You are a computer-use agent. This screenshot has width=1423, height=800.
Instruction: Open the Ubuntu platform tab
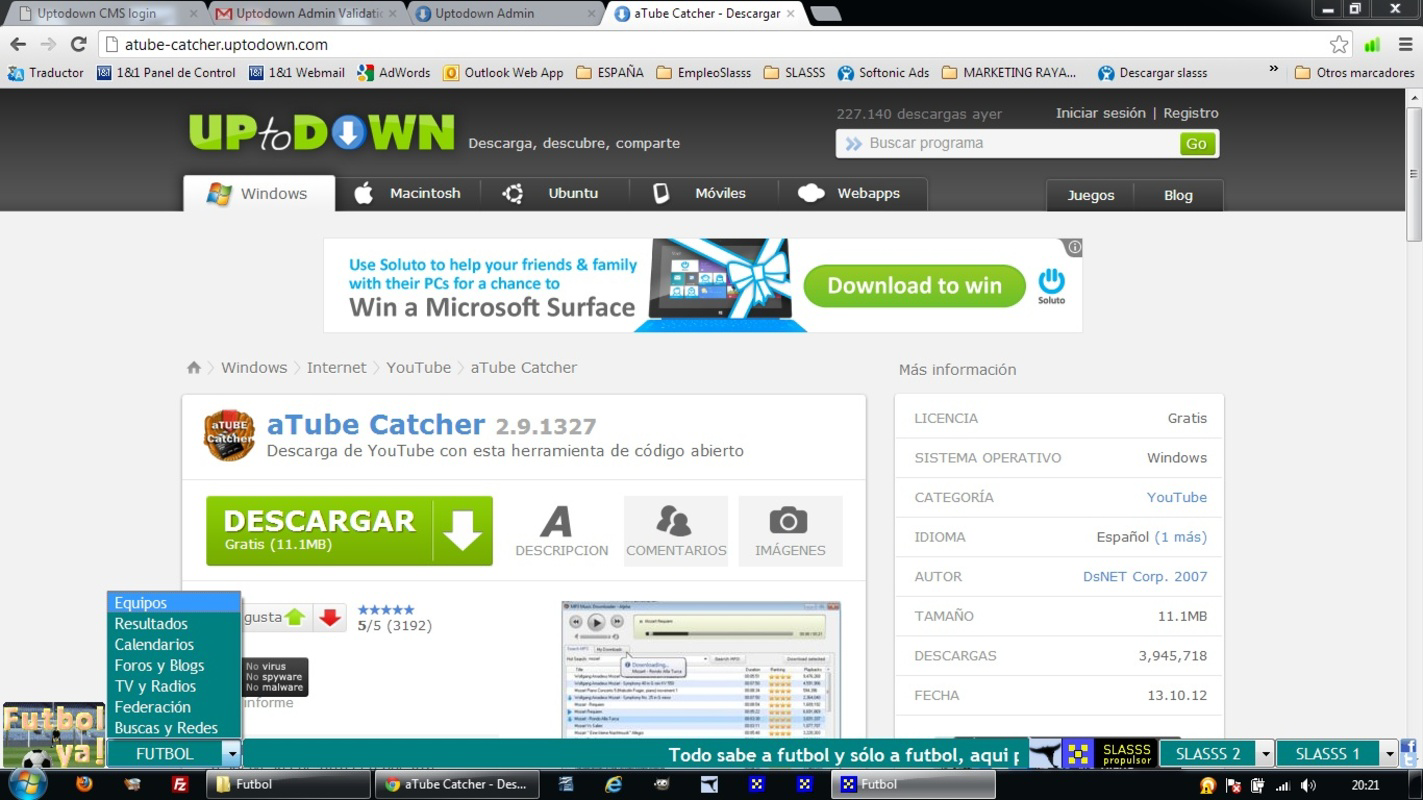(555, 193)
